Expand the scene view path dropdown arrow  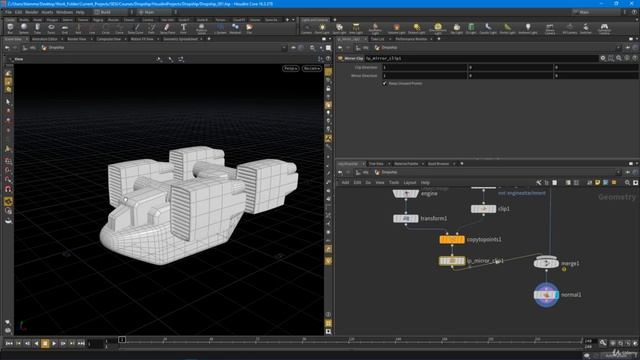284,48
